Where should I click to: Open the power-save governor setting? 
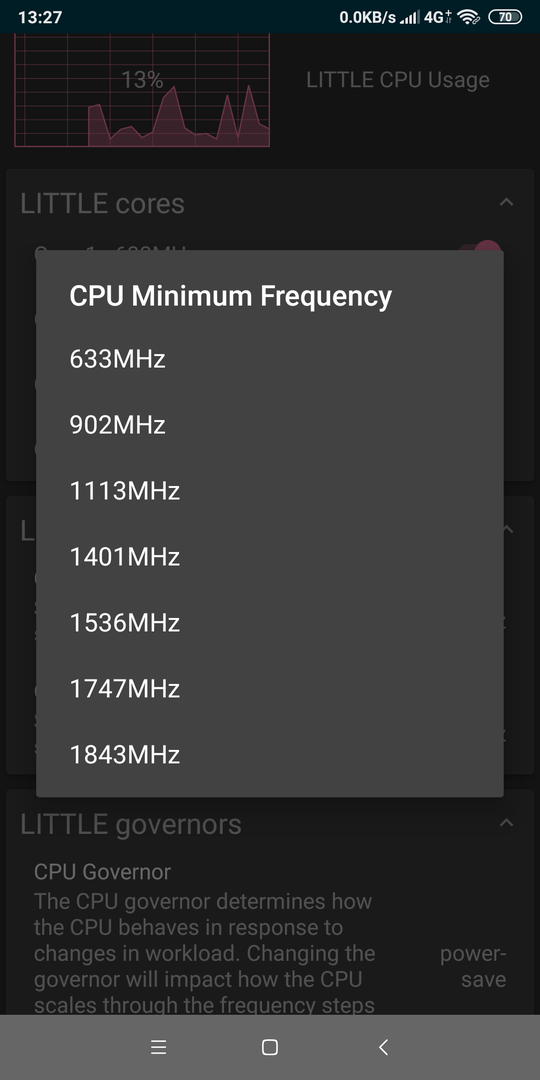tap(473, 967)
